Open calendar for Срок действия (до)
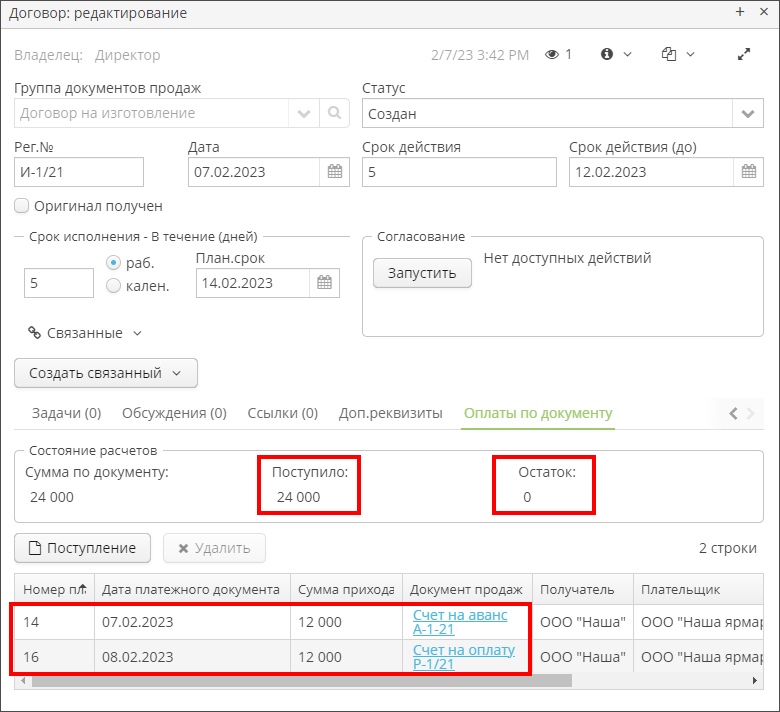780x712 pixels. coord(749,172)
